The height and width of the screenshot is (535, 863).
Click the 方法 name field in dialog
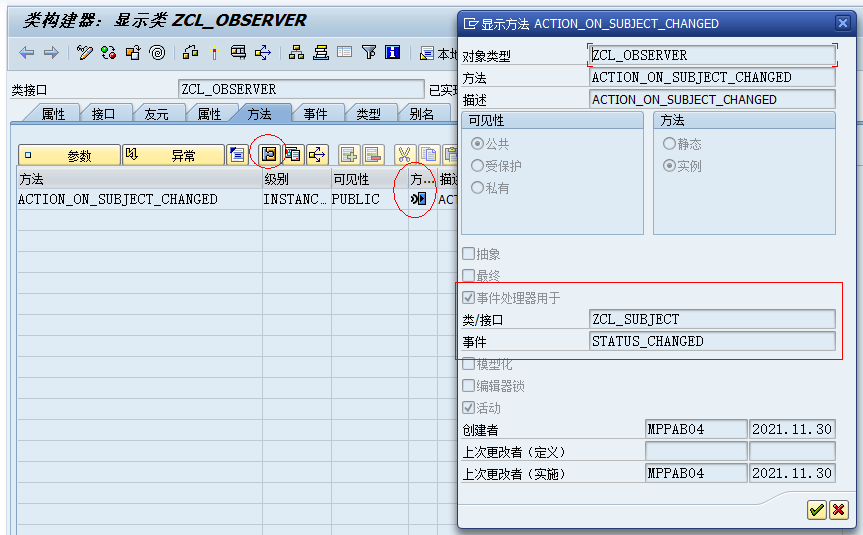(712, 77)
